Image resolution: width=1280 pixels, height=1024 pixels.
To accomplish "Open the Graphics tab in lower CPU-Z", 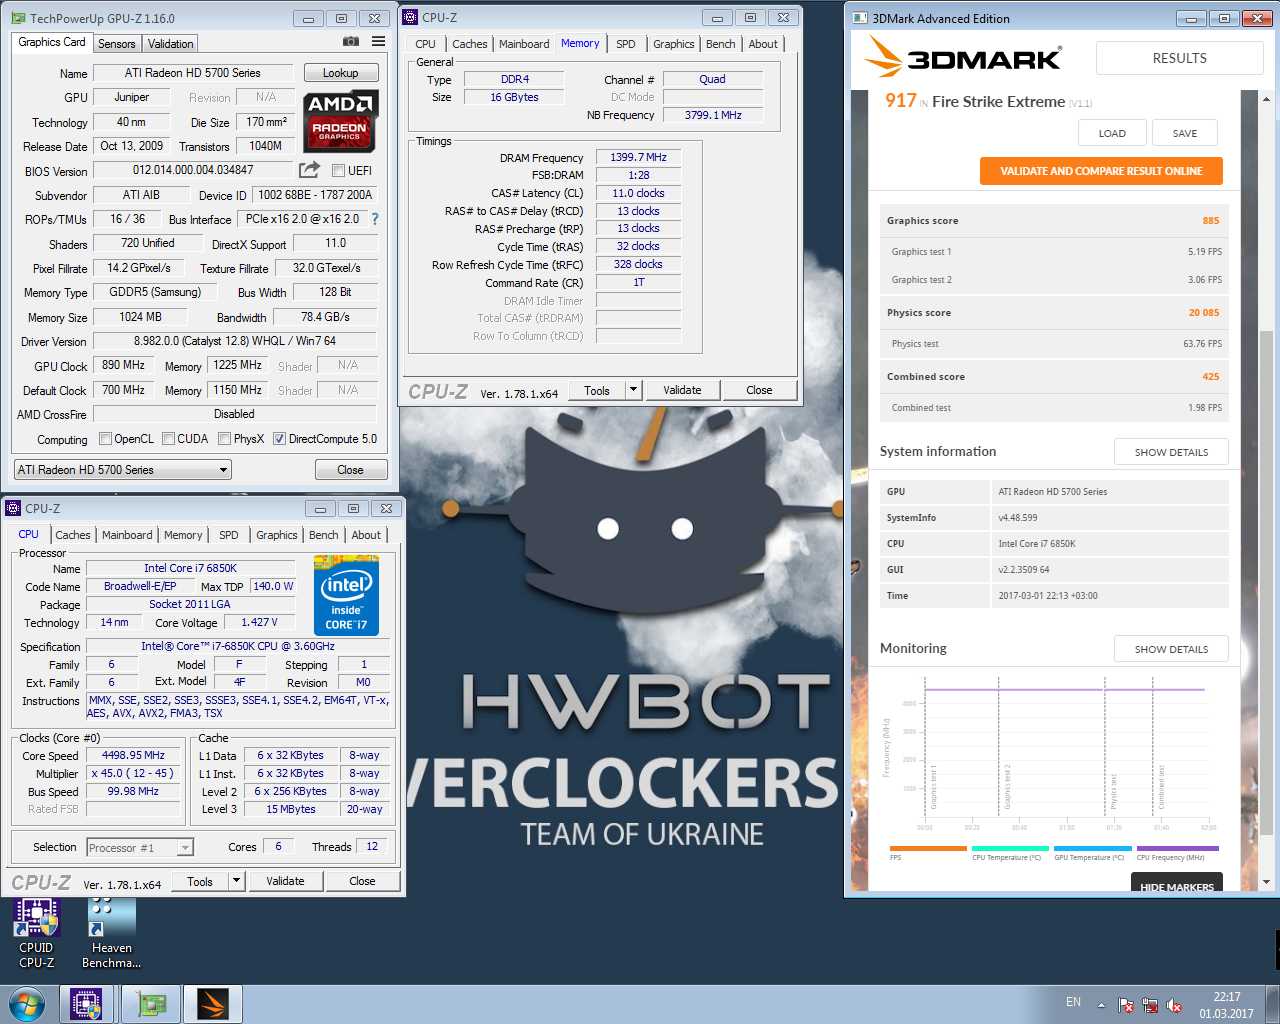I will click(276, 535).
